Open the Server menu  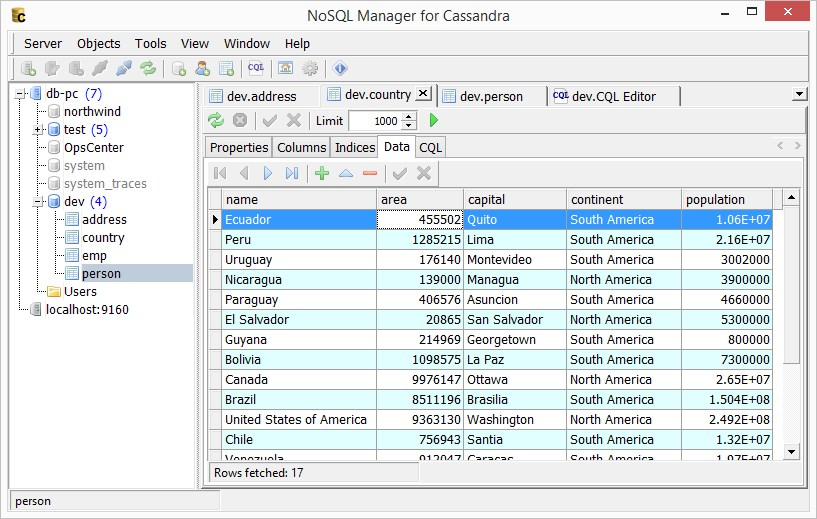click(x=43, y=44)
